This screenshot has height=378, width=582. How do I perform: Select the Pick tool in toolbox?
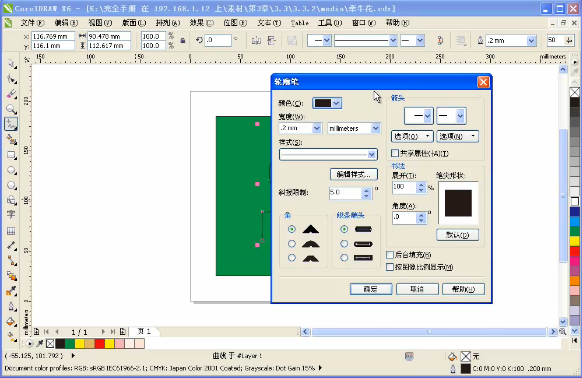(12, 64)
